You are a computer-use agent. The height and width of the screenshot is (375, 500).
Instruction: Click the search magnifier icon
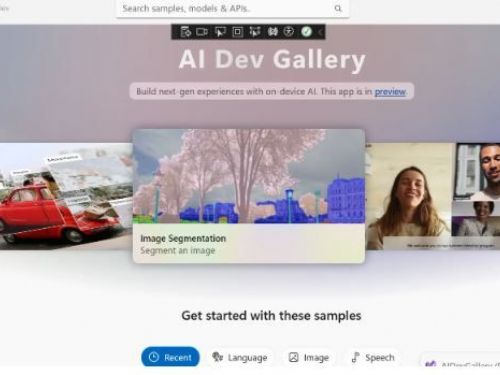[x=338, y=9]
